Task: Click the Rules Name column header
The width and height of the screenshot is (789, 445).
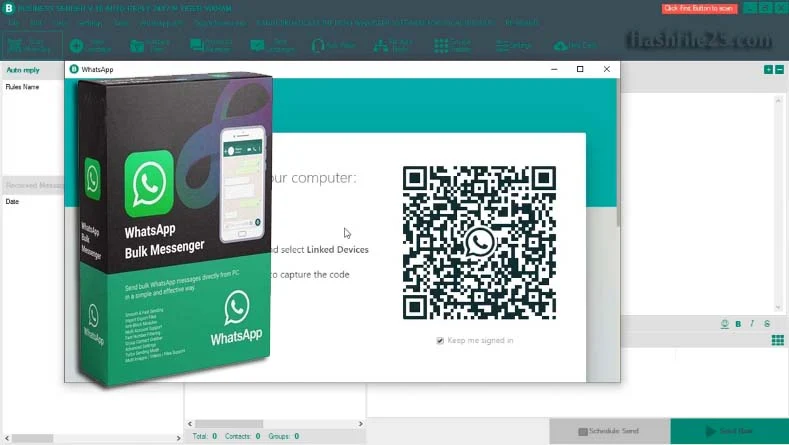Action: point(22,87)
